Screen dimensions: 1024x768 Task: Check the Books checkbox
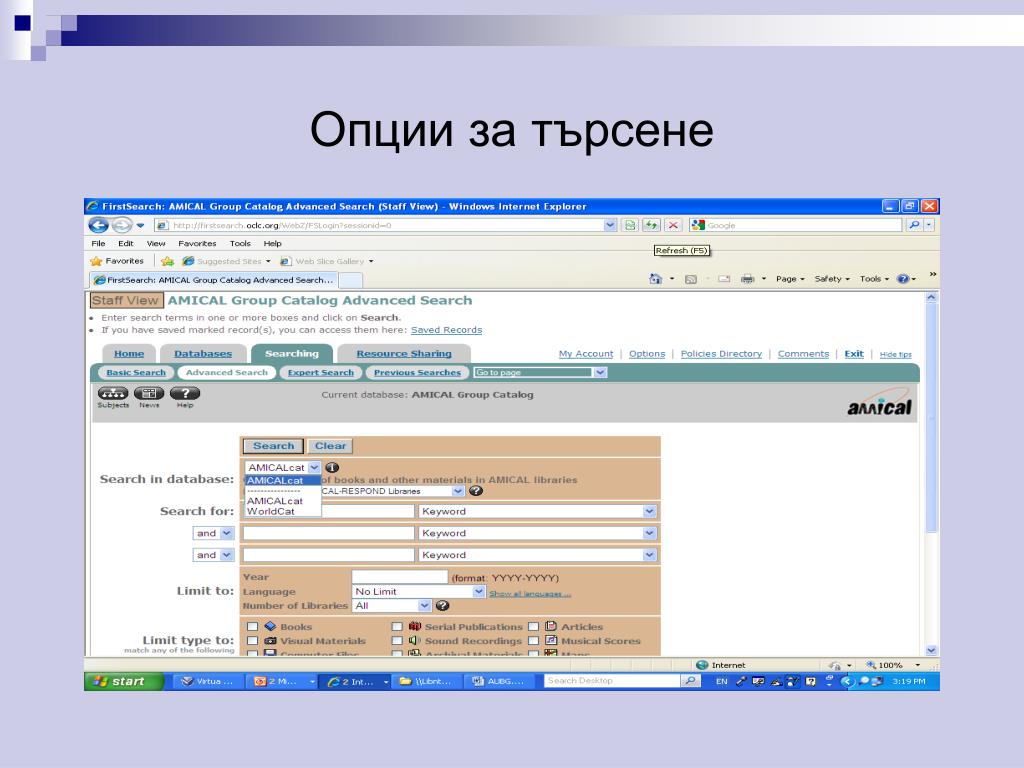[x=252, y=627]
